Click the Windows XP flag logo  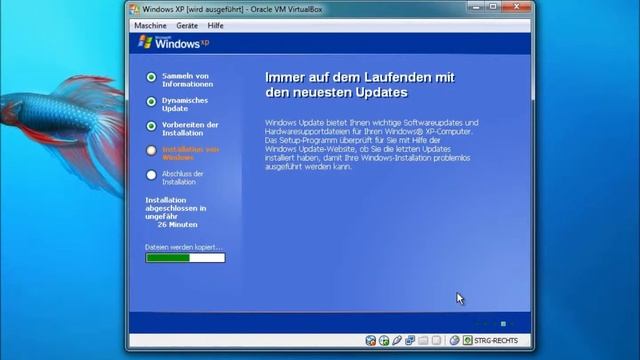[x=145, y=42]
